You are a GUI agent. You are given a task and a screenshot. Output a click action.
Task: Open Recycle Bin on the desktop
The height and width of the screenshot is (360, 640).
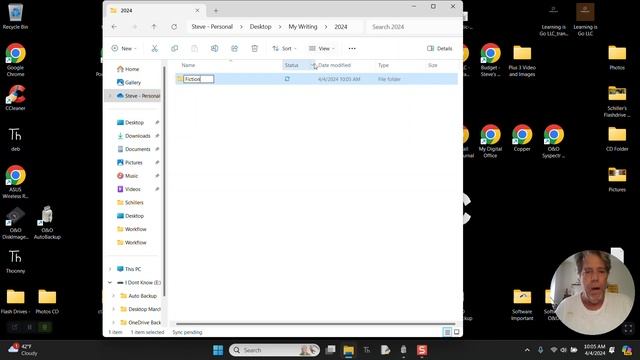16,17
